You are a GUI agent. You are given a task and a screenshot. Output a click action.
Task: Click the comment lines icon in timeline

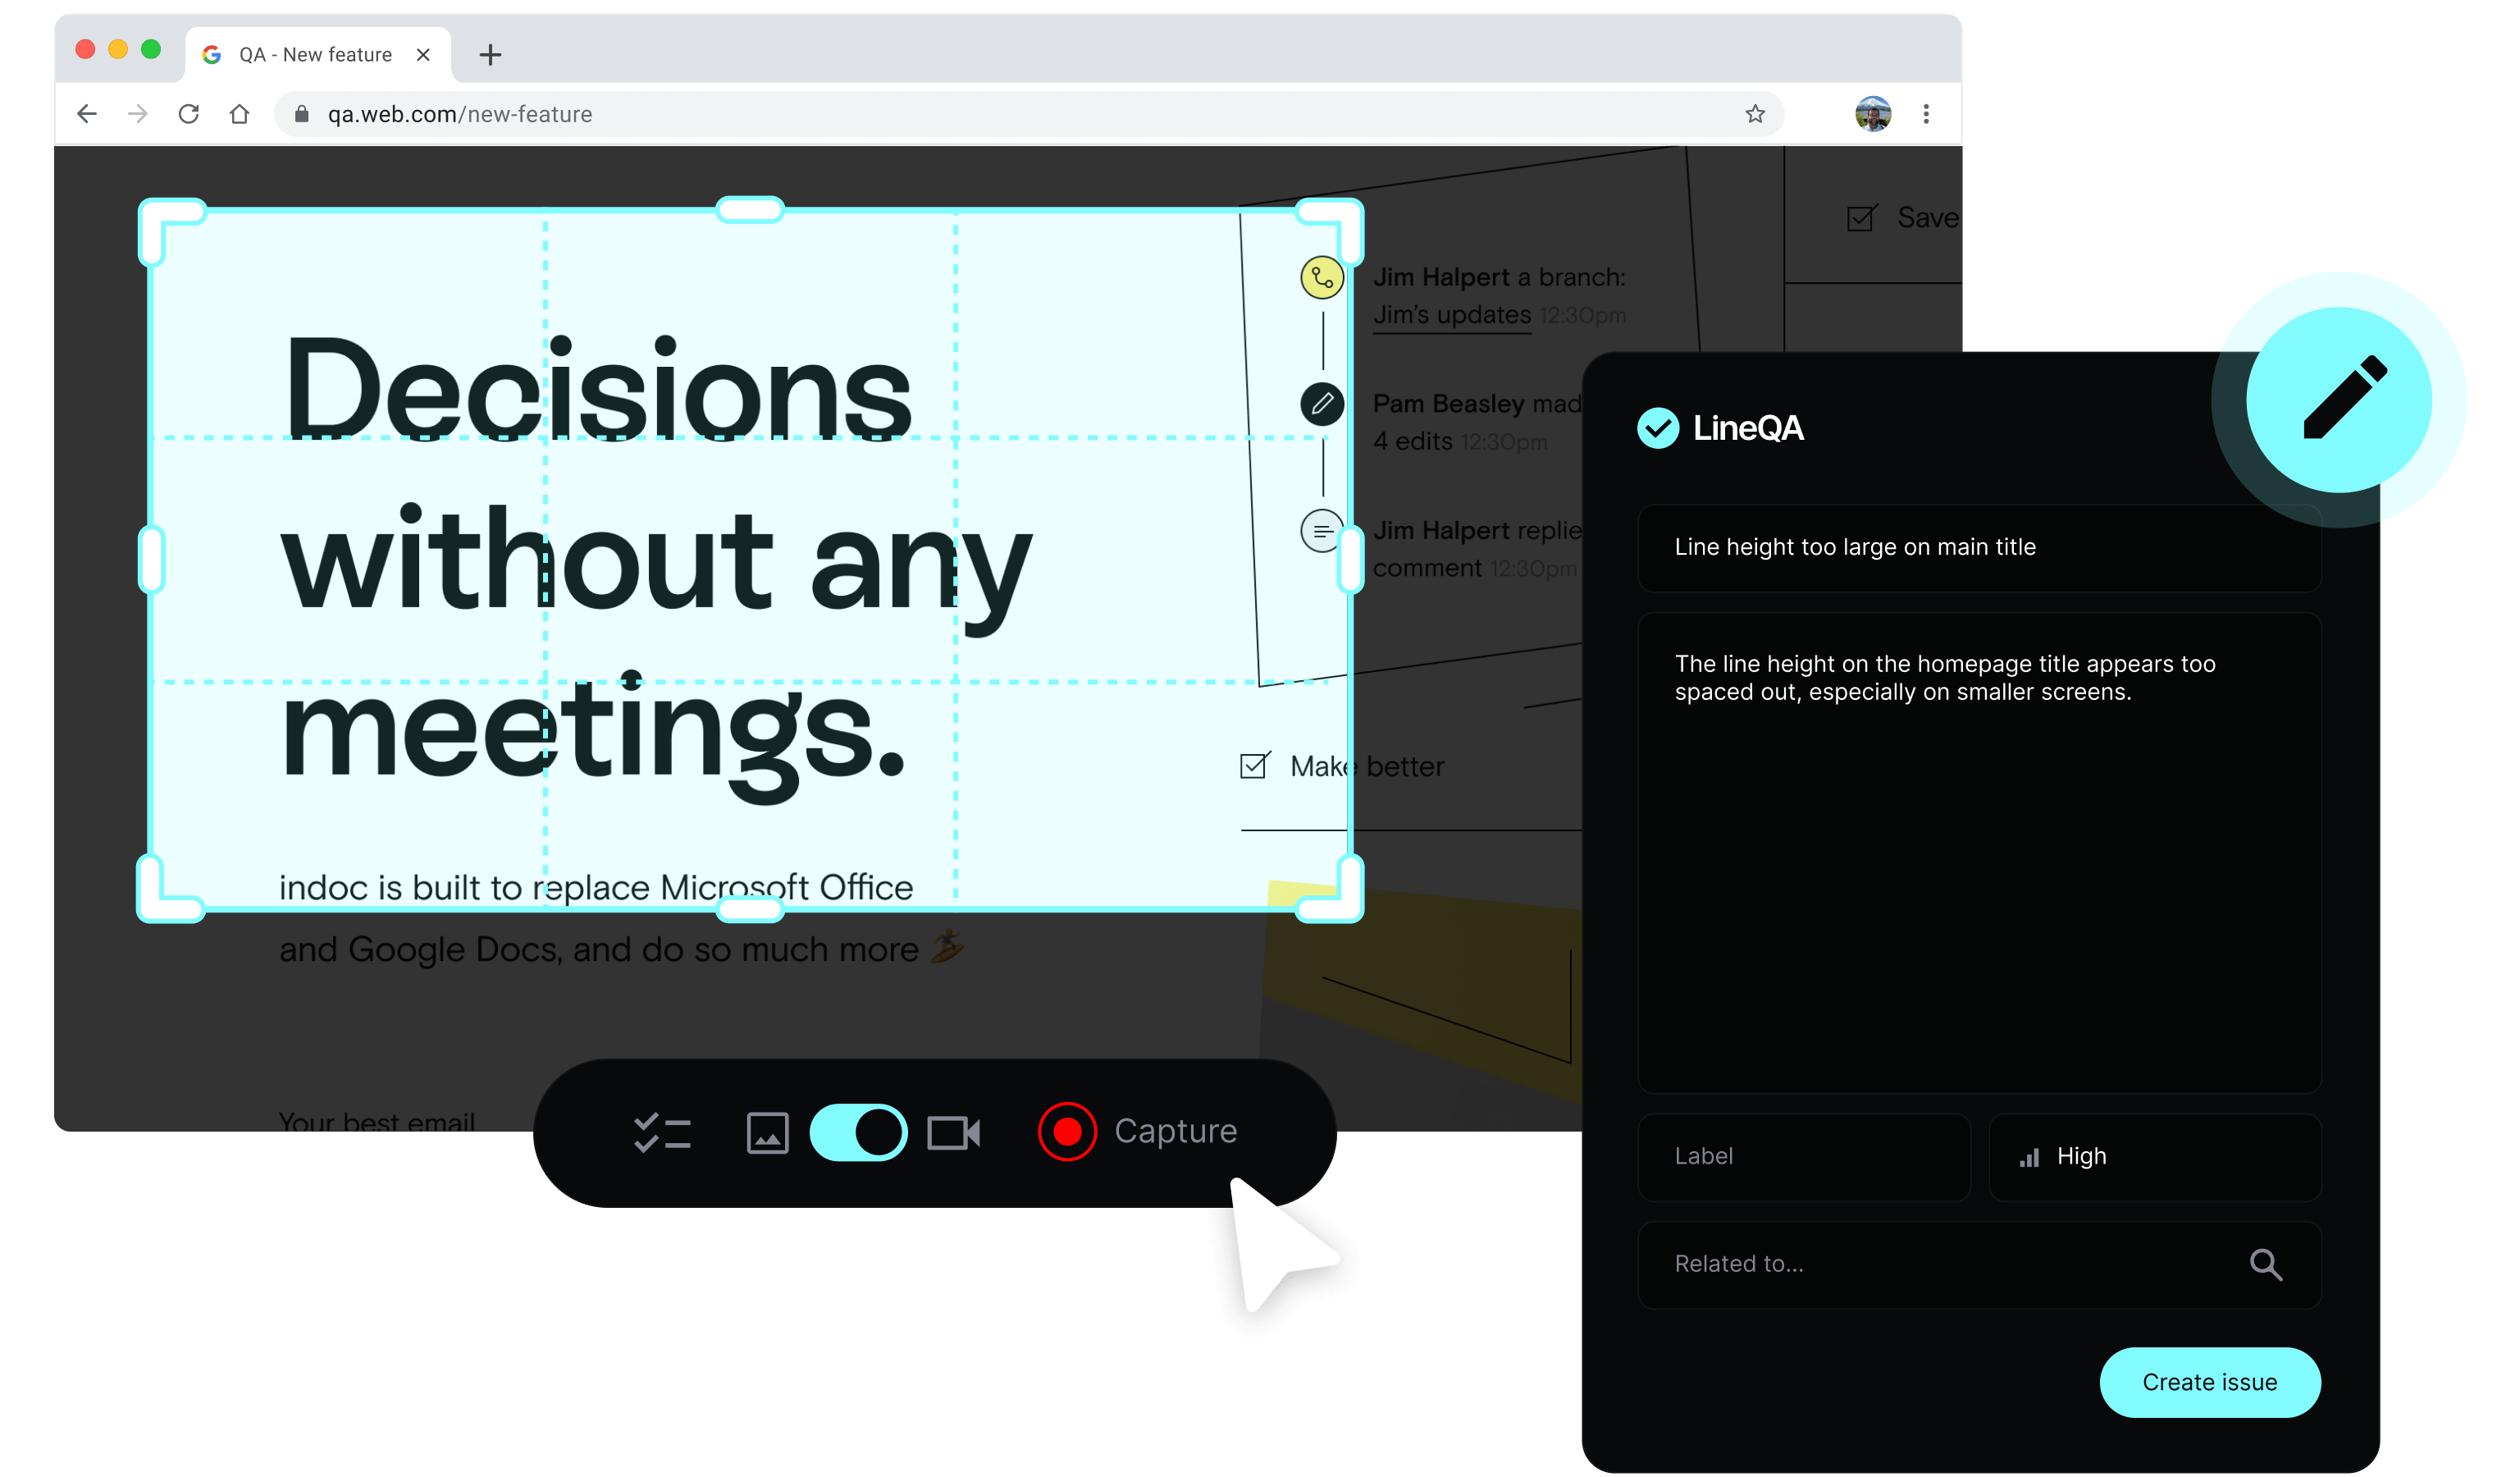click(x=1322, y=531)
